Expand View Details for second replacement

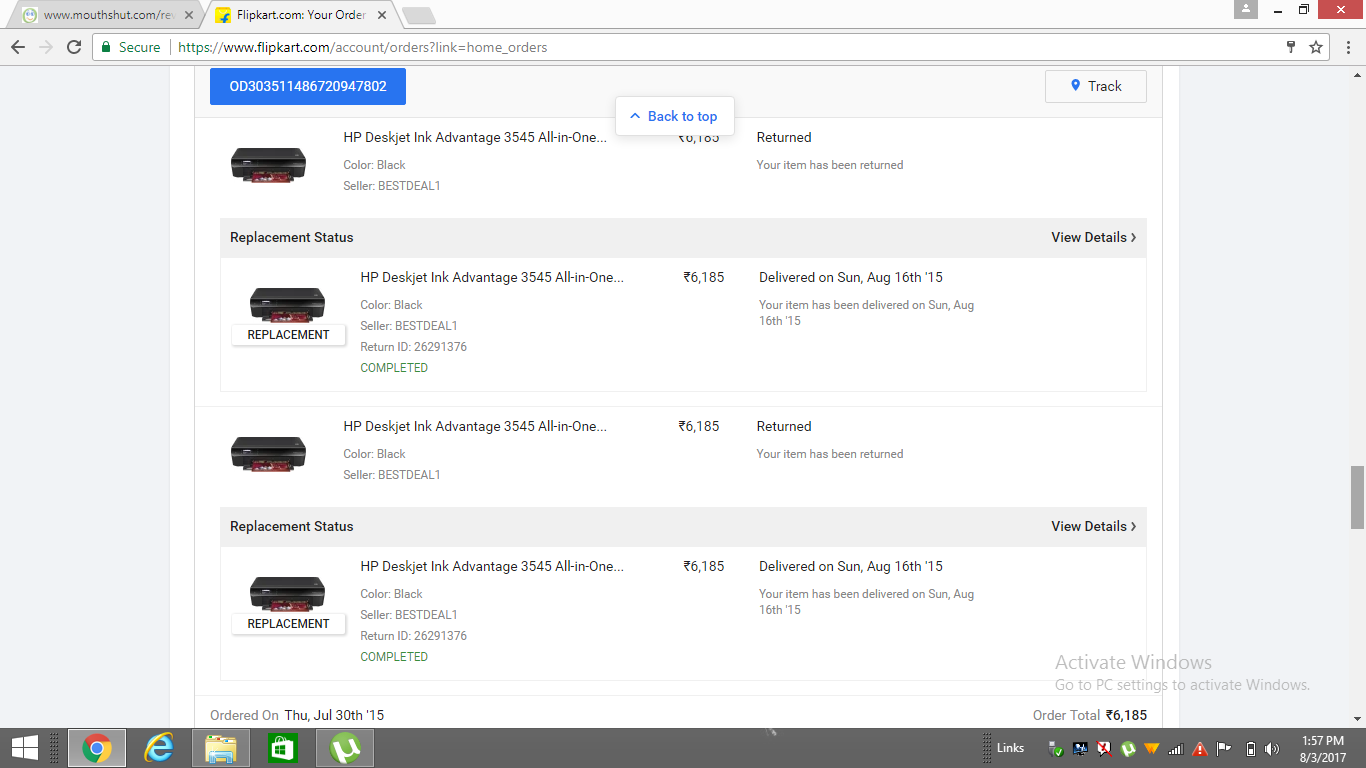coord(1093,526)
